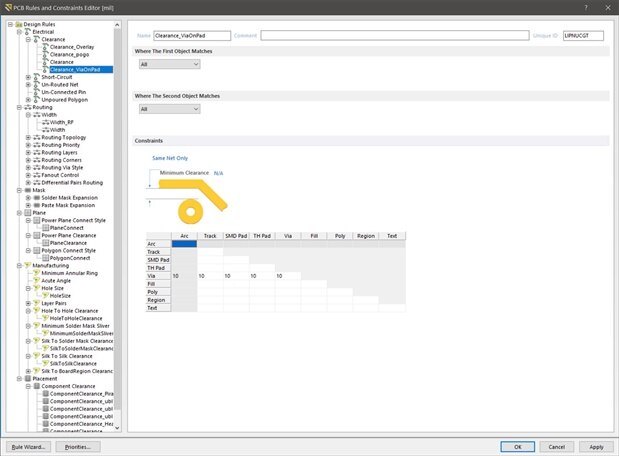
Task: Click the Manufacturing category icon
Action: pyautogui.click(x=28, y=265)
